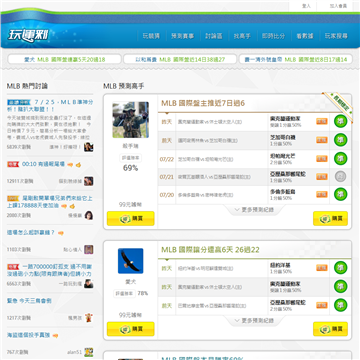Click the yellow 購買 button under 69% predictor
Screen dimensions: 360x360
click(x=130, y=218)
